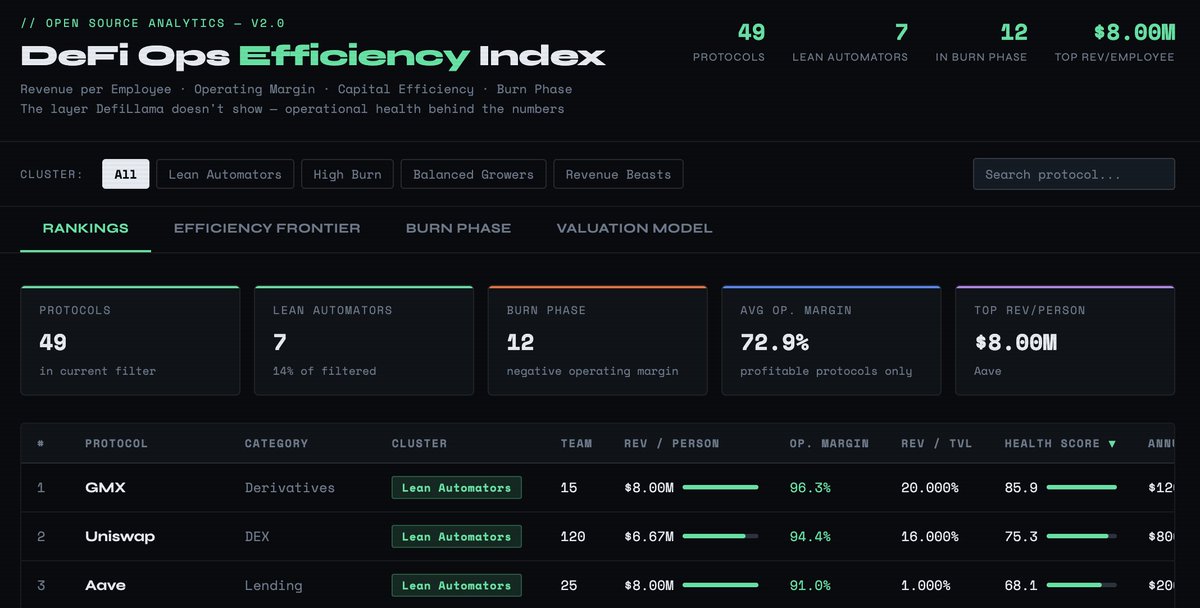This screenshot has width=1200, height=608.
Task: Open the Rankings tab
Action: 85,228
